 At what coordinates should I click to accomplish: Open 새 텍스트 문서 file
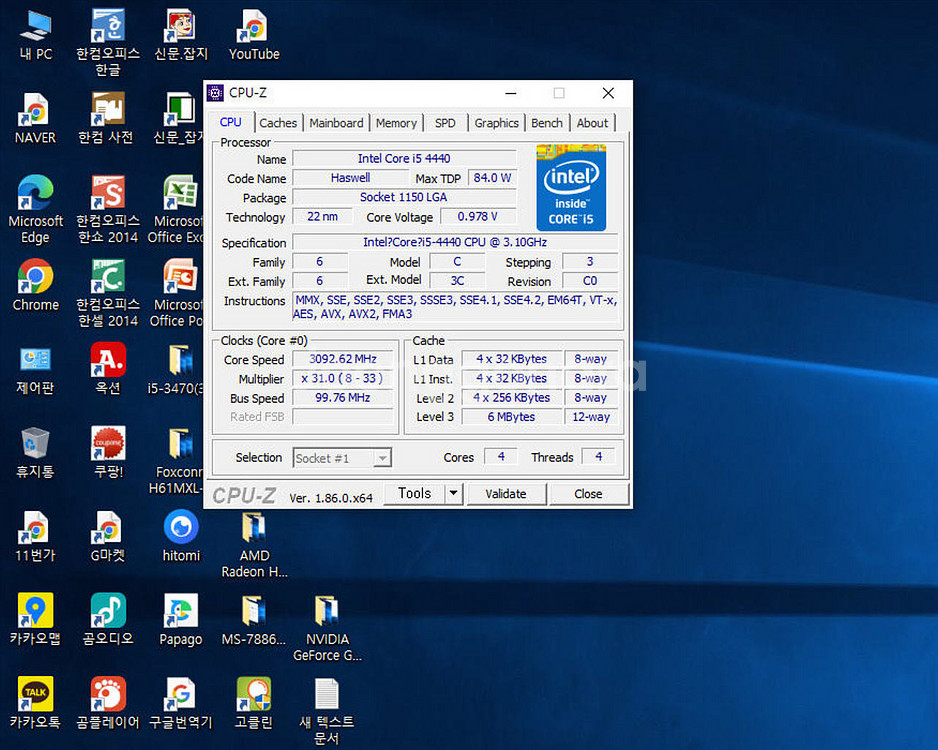pyautogui.click(x=327, y=712)
